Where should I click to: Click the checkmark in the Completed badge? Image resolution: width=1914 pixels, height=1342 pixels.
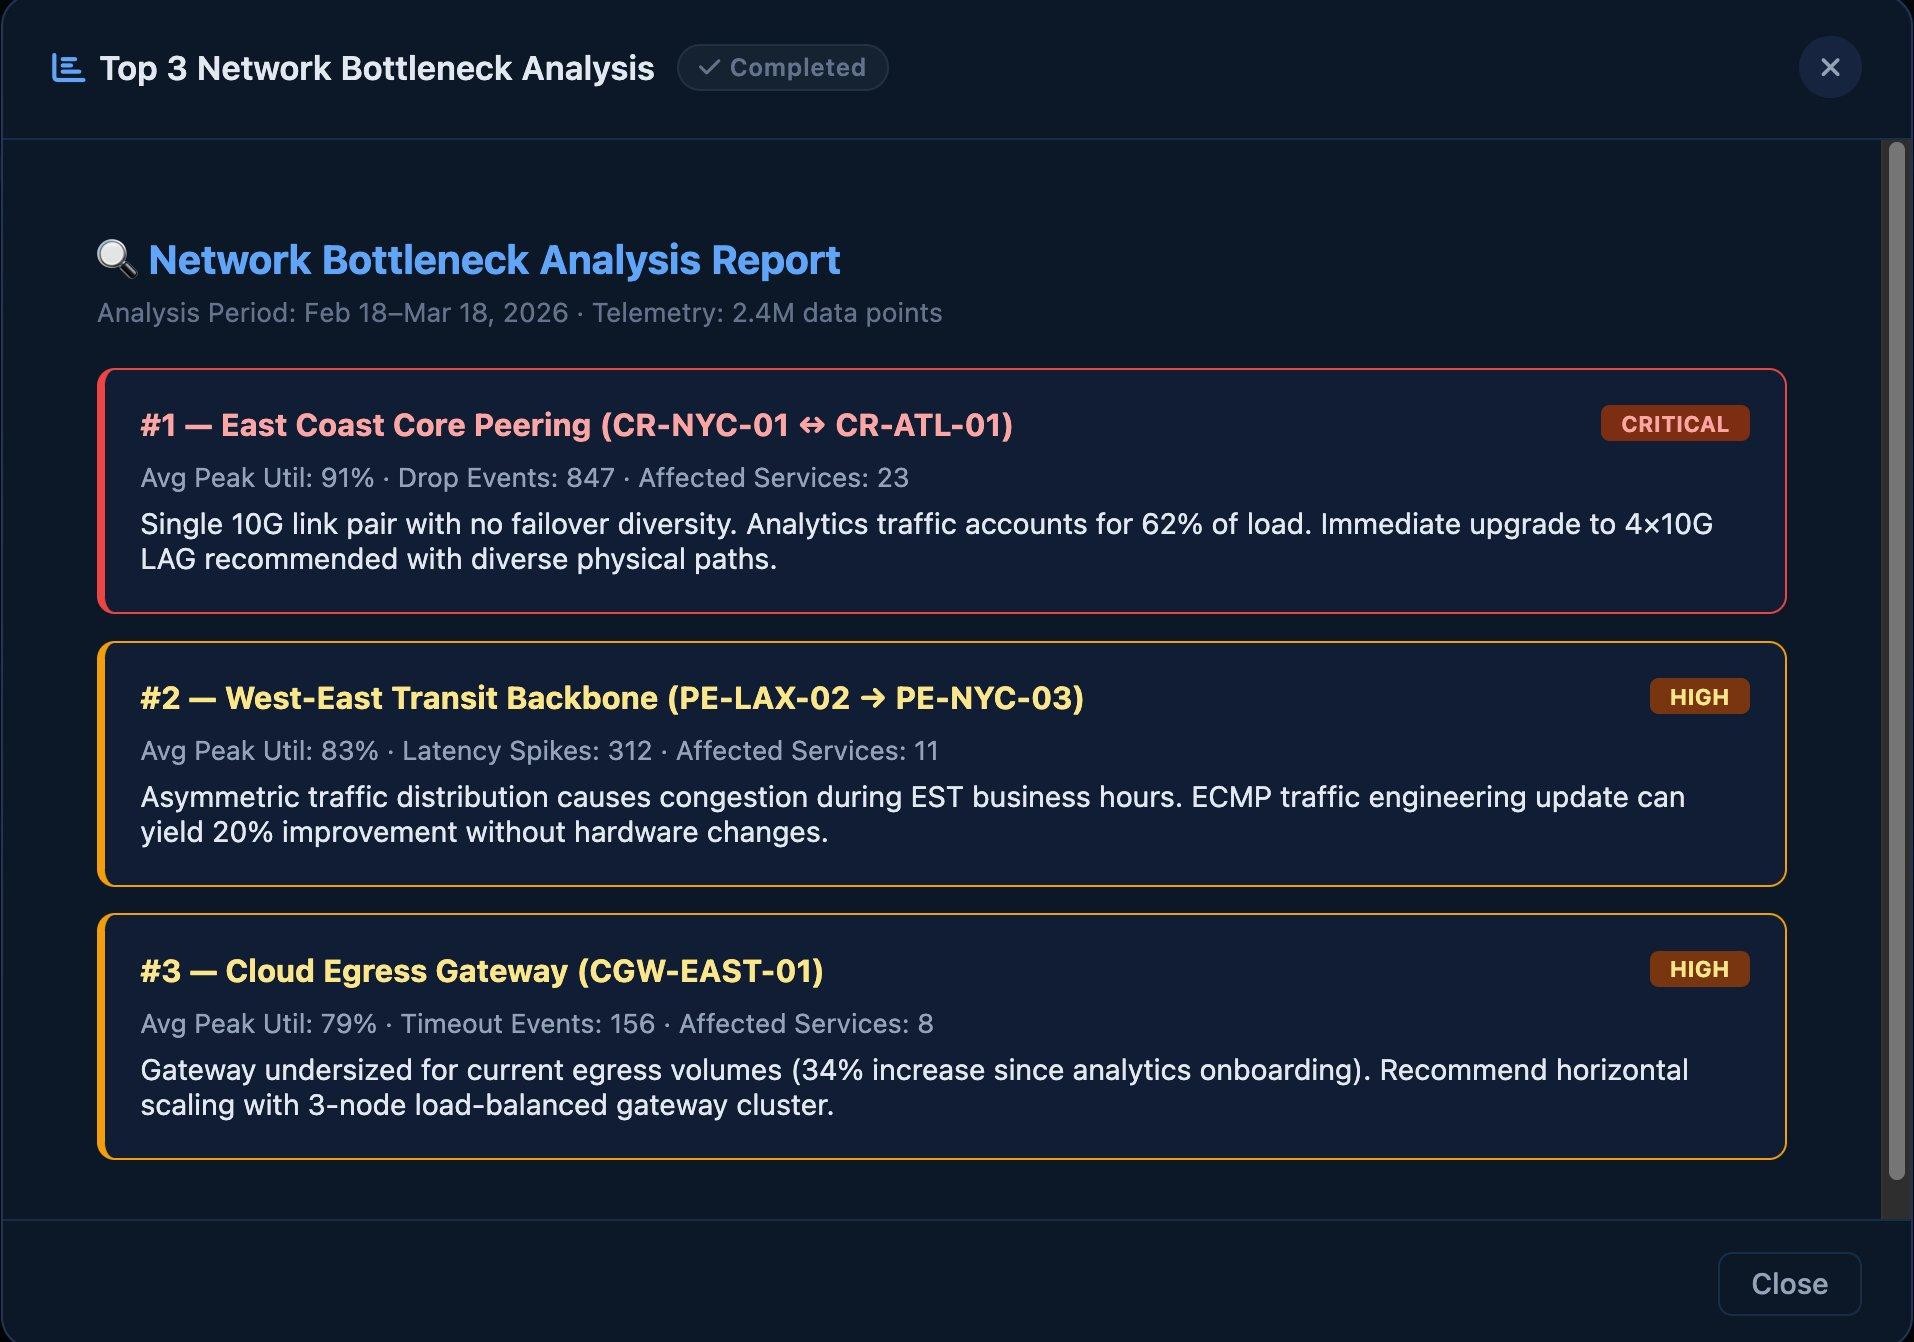pos(709,67)
